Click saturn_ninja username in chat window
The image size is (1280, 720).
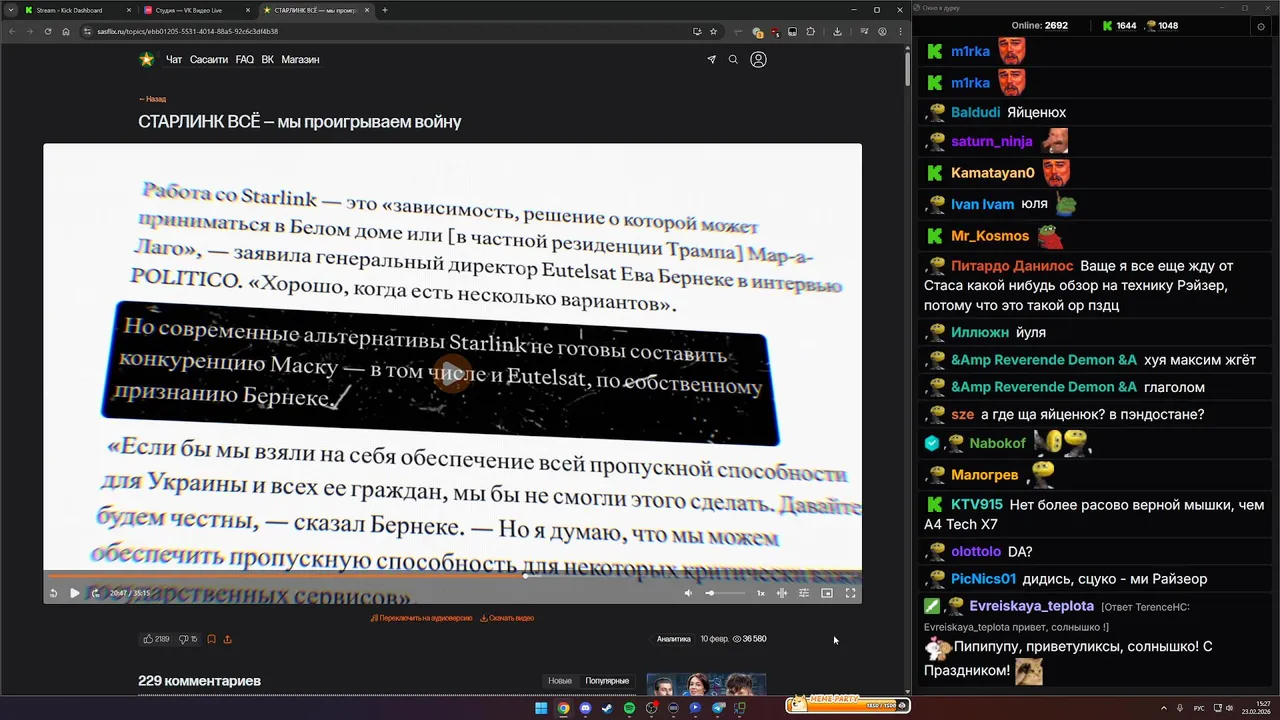pos(992,141)
